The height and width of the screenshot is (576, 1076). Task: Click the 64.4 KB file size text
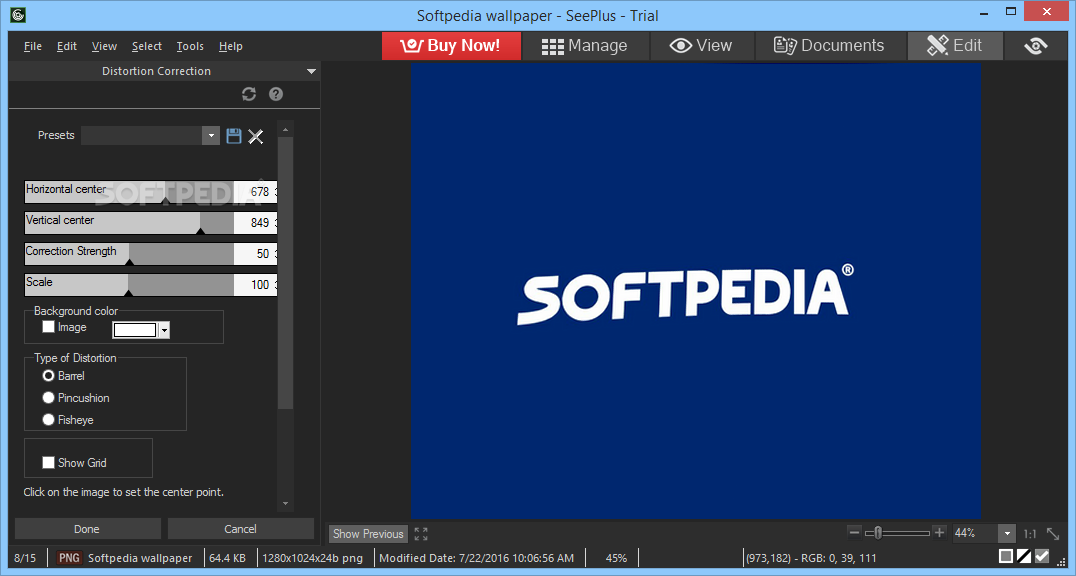[x=227, y=557]
